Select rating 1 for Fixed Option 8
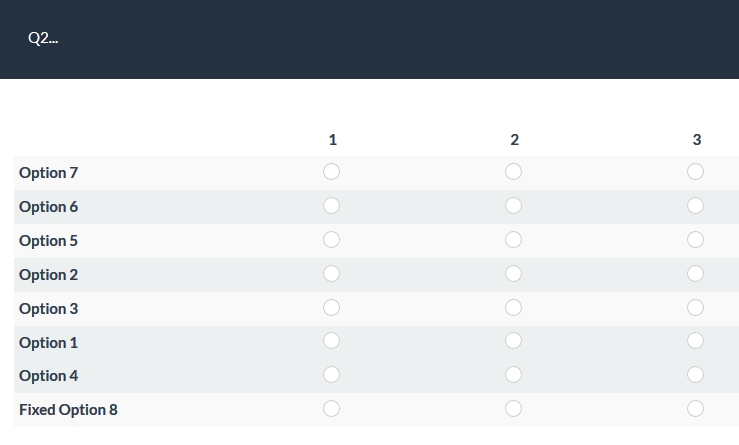 click(332, 409)
